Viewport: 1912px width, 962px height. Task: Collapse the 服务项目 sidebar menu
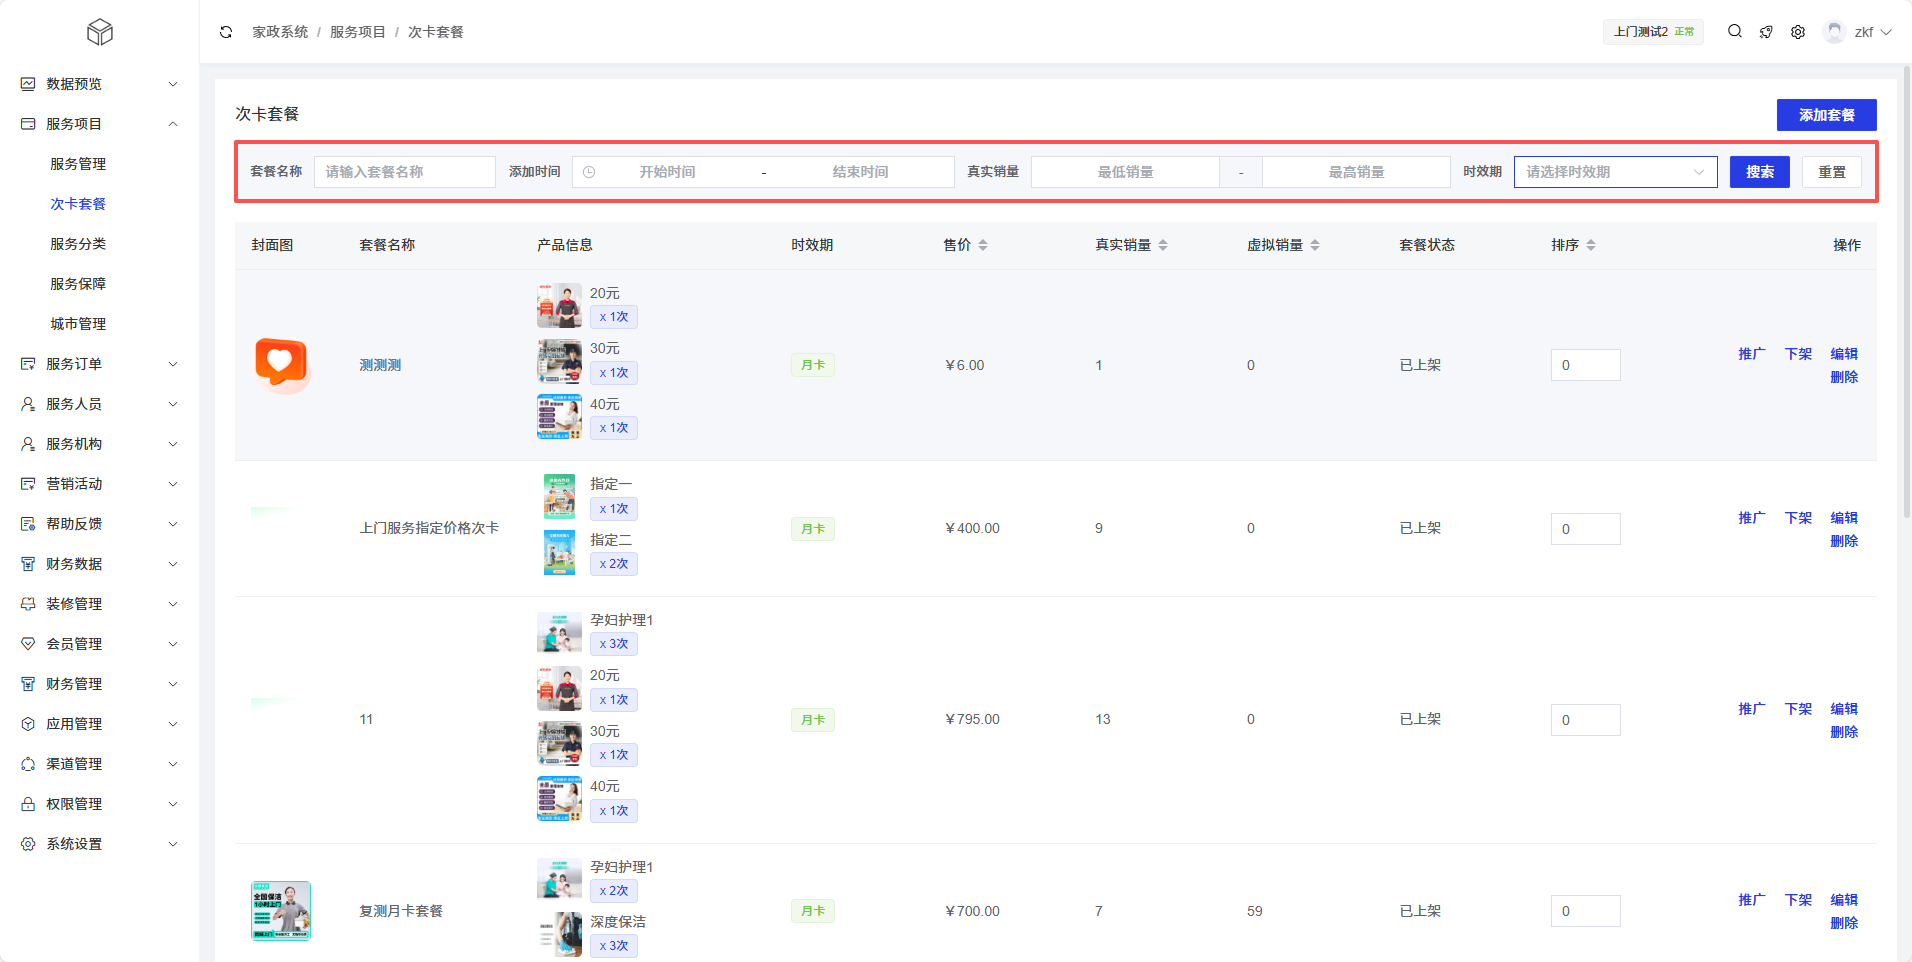(x=99, y=124)
